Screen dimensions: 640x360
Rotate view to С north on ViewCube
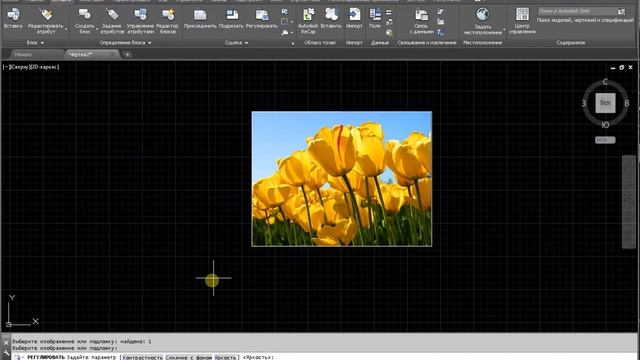click(x=605, y=82)
